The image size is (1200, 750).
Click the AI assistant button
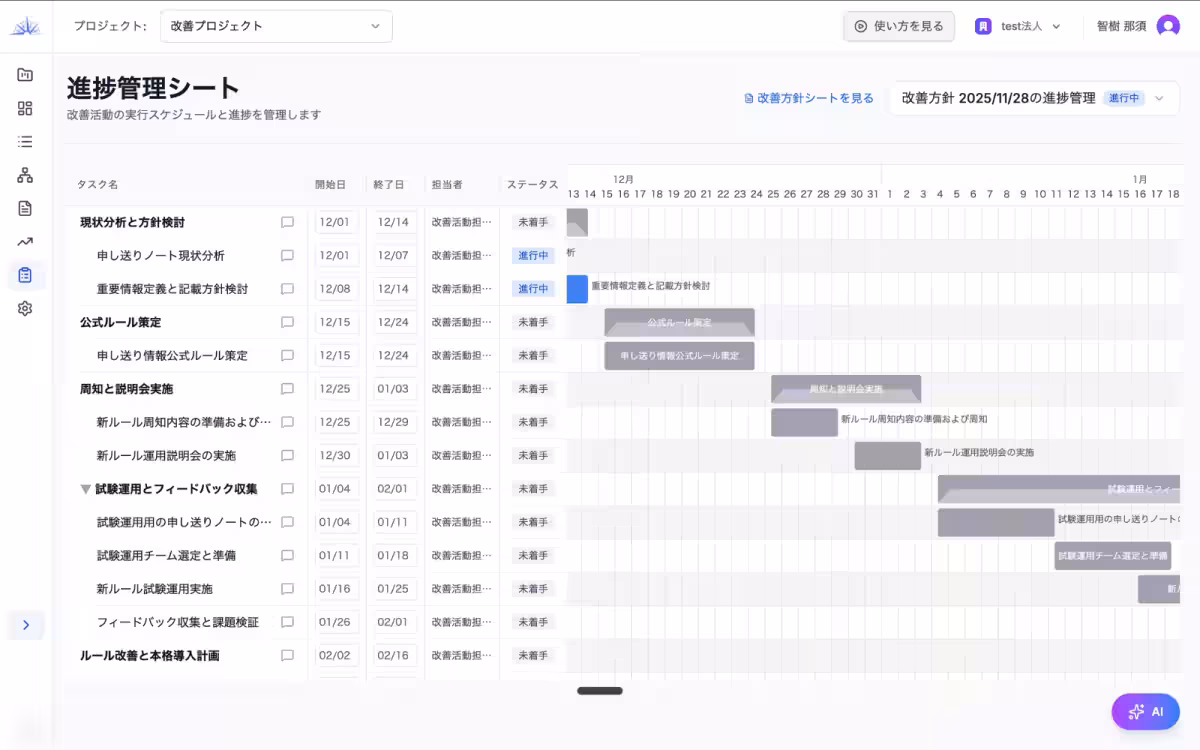pyautogui.click(x=1146, y=712)
